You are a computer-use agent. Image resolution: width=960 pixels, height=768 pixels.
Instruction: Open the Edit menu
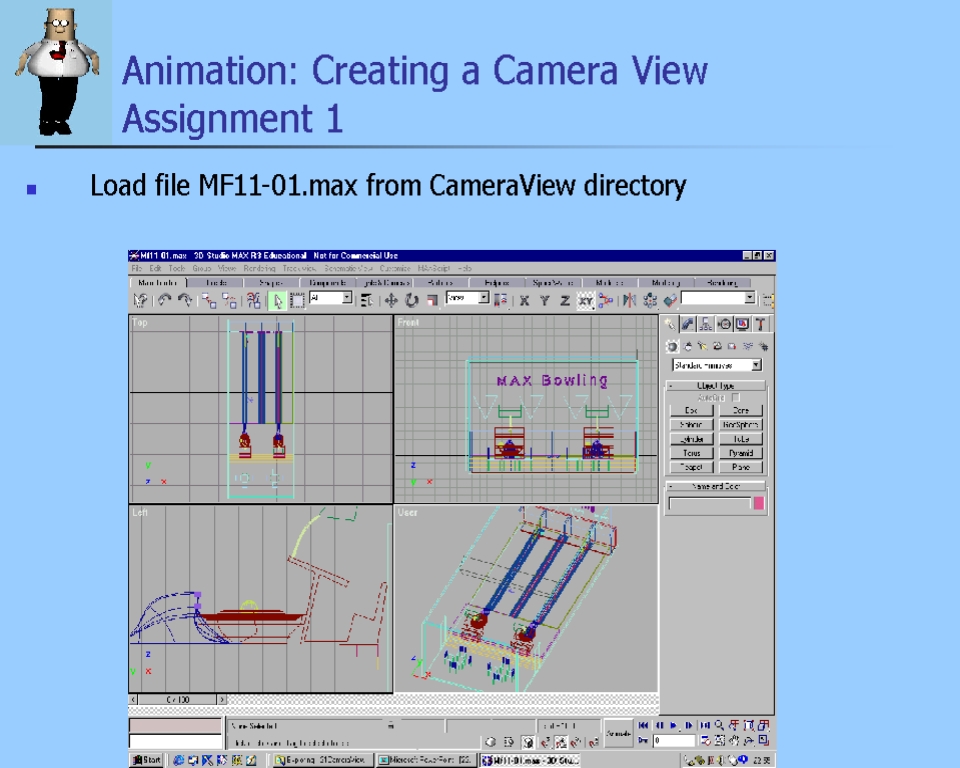156,268
